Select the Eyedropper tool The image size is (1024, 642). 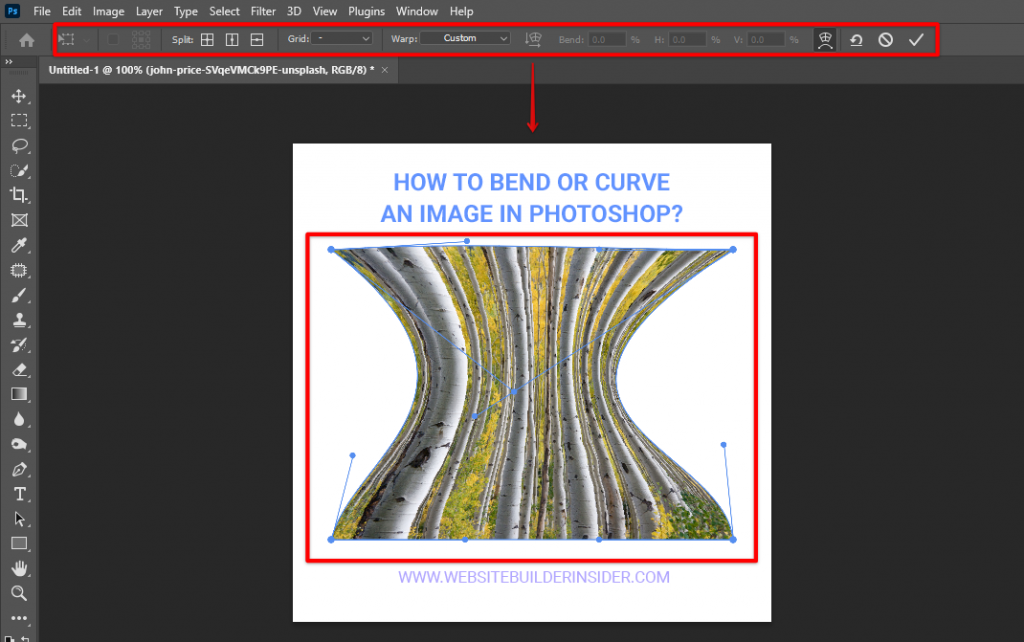20,245
